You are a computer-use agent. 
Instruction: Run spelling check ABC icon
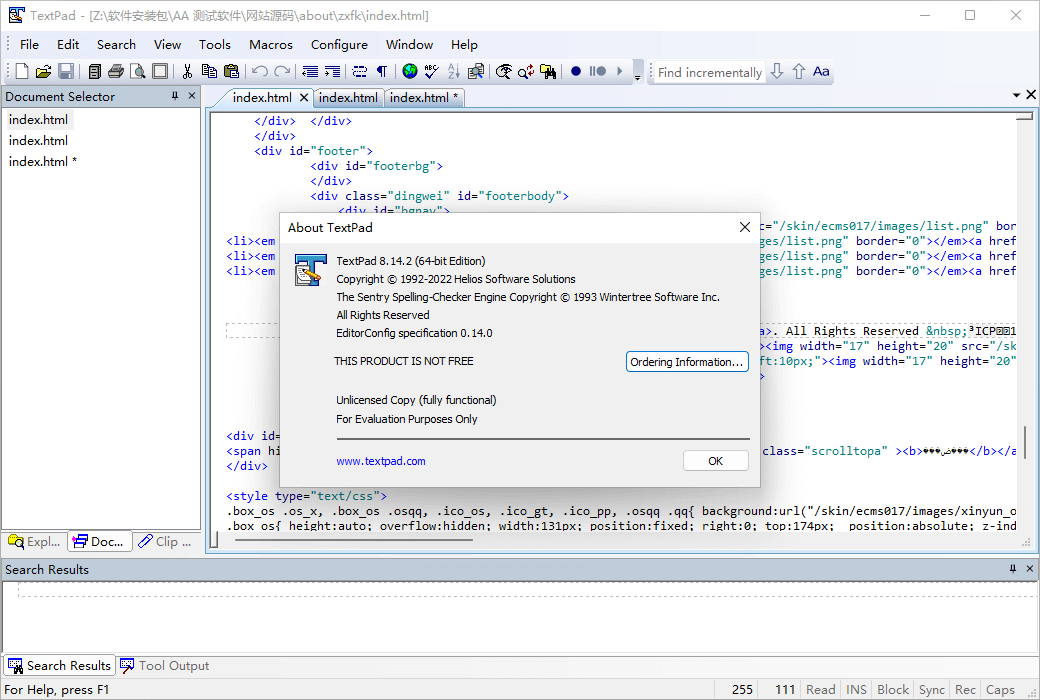coord(432,71)
